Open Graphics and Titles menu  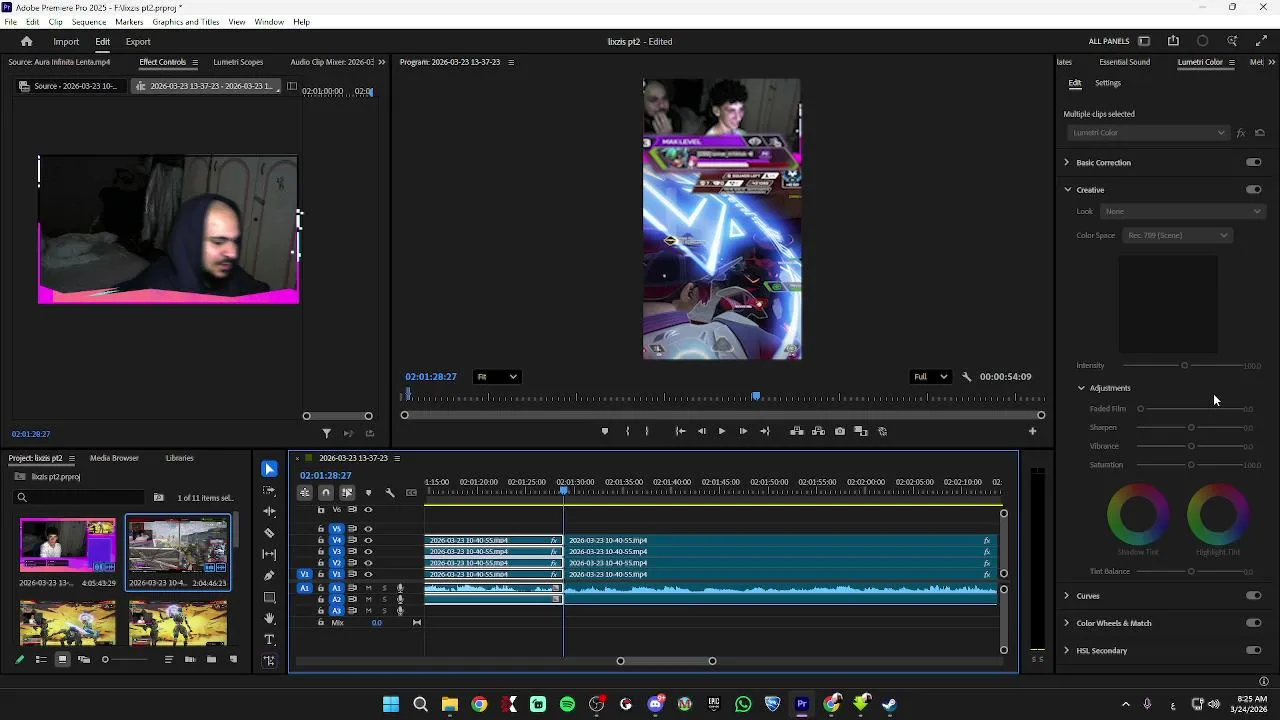186,22
